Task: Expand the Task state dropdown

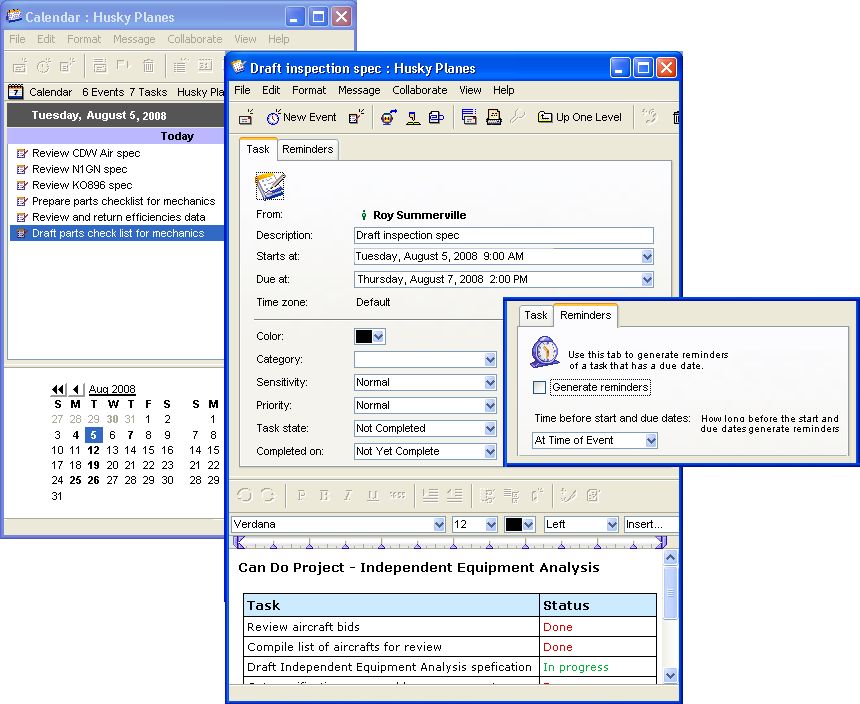Action: (x=490, y=429)
